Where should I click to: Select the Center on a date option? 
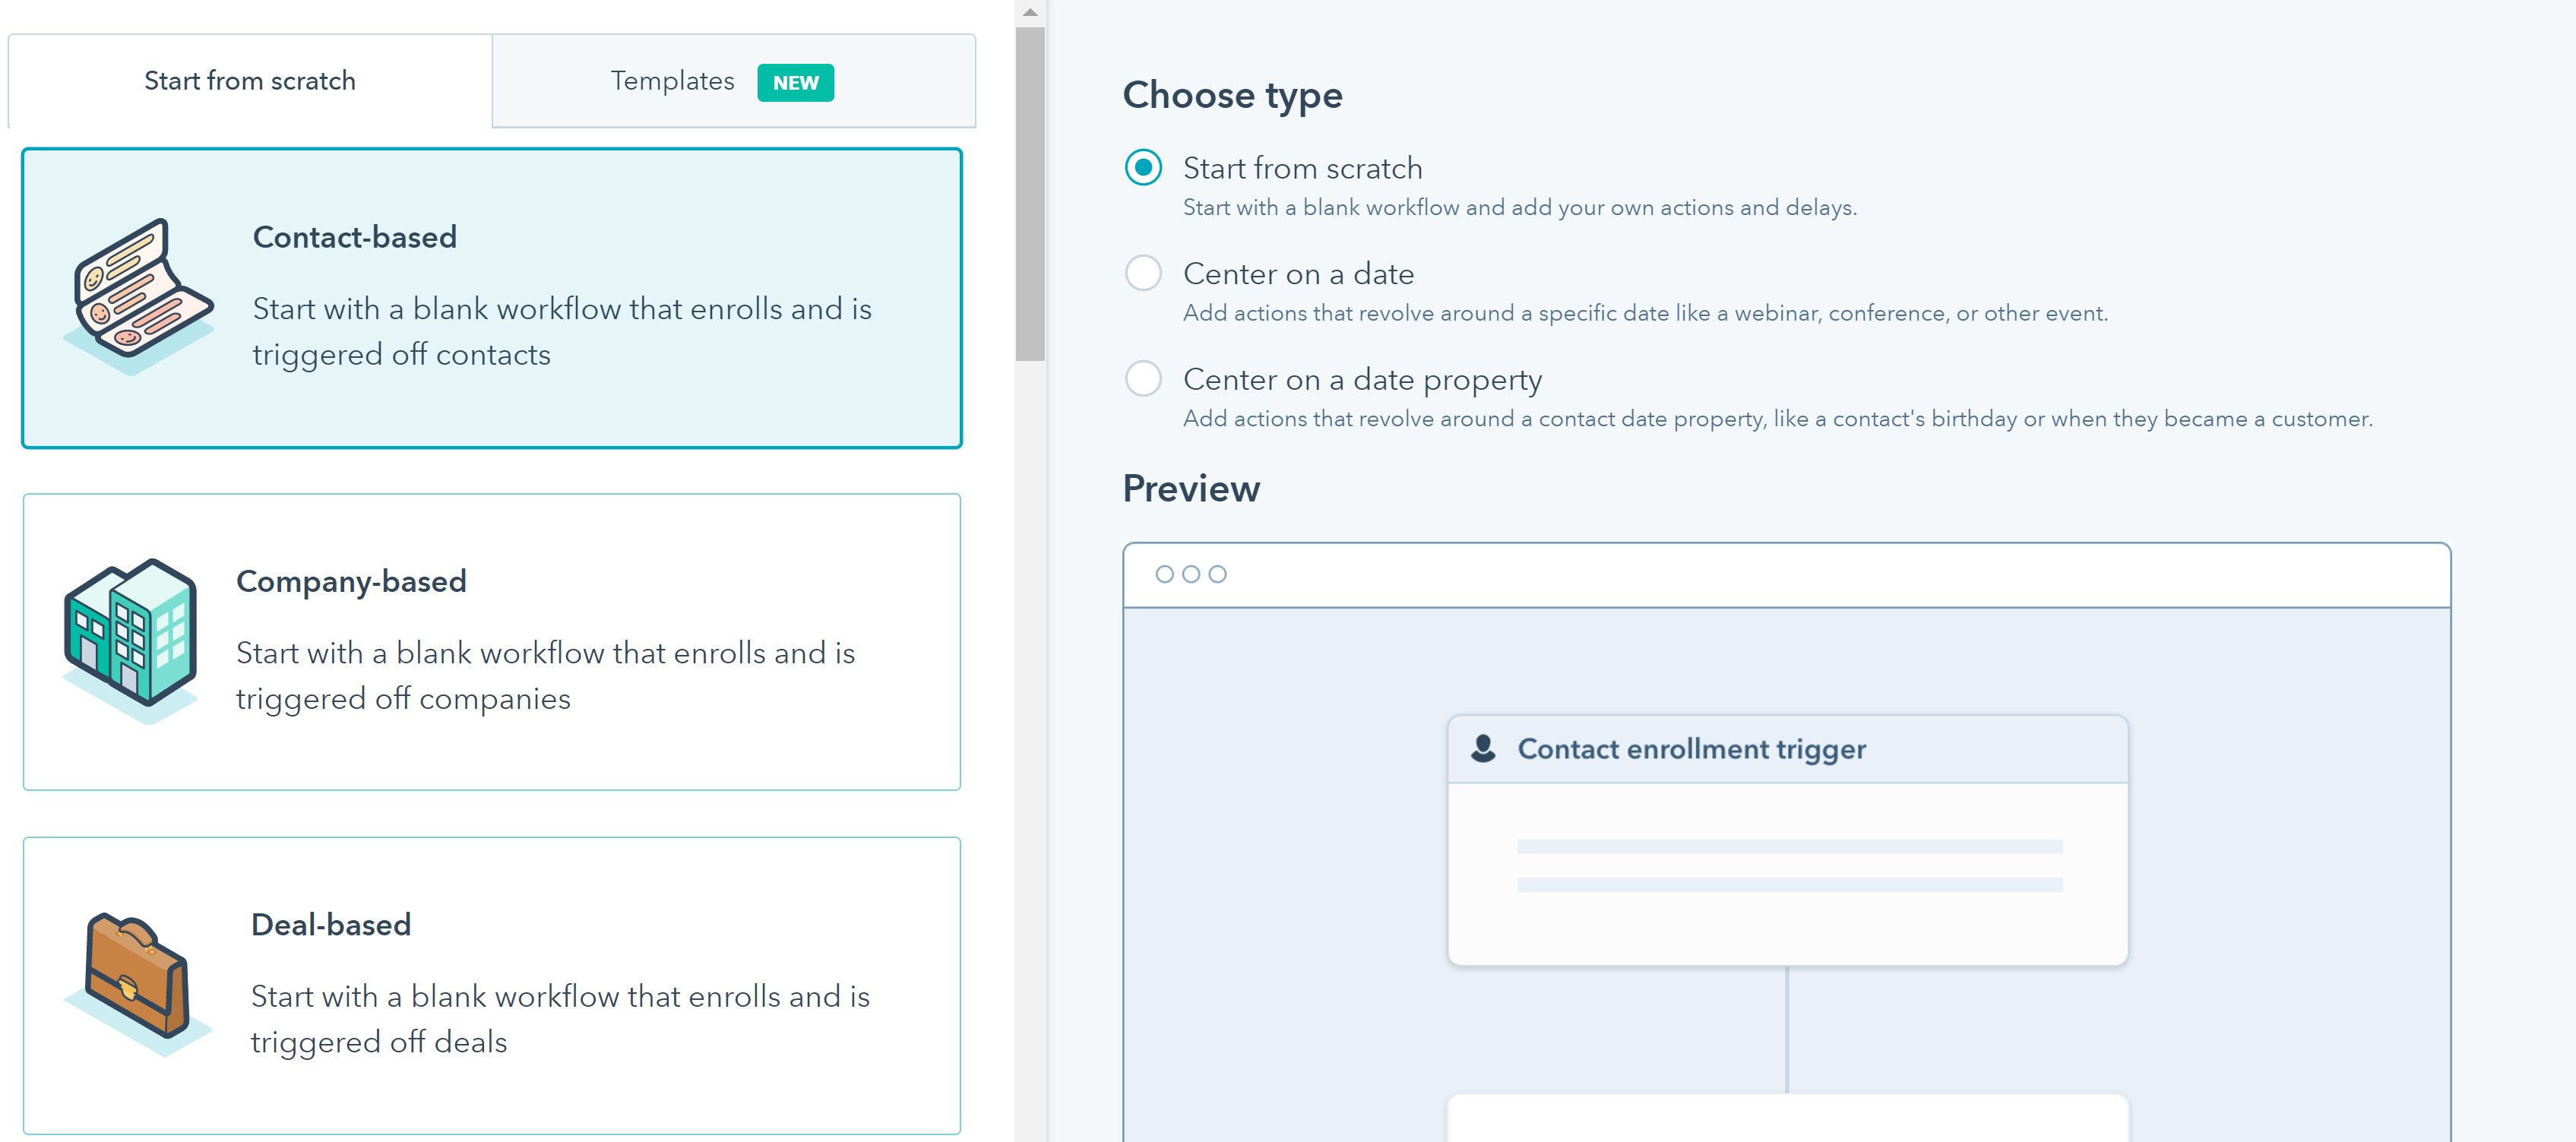[x=1143, y=273]
